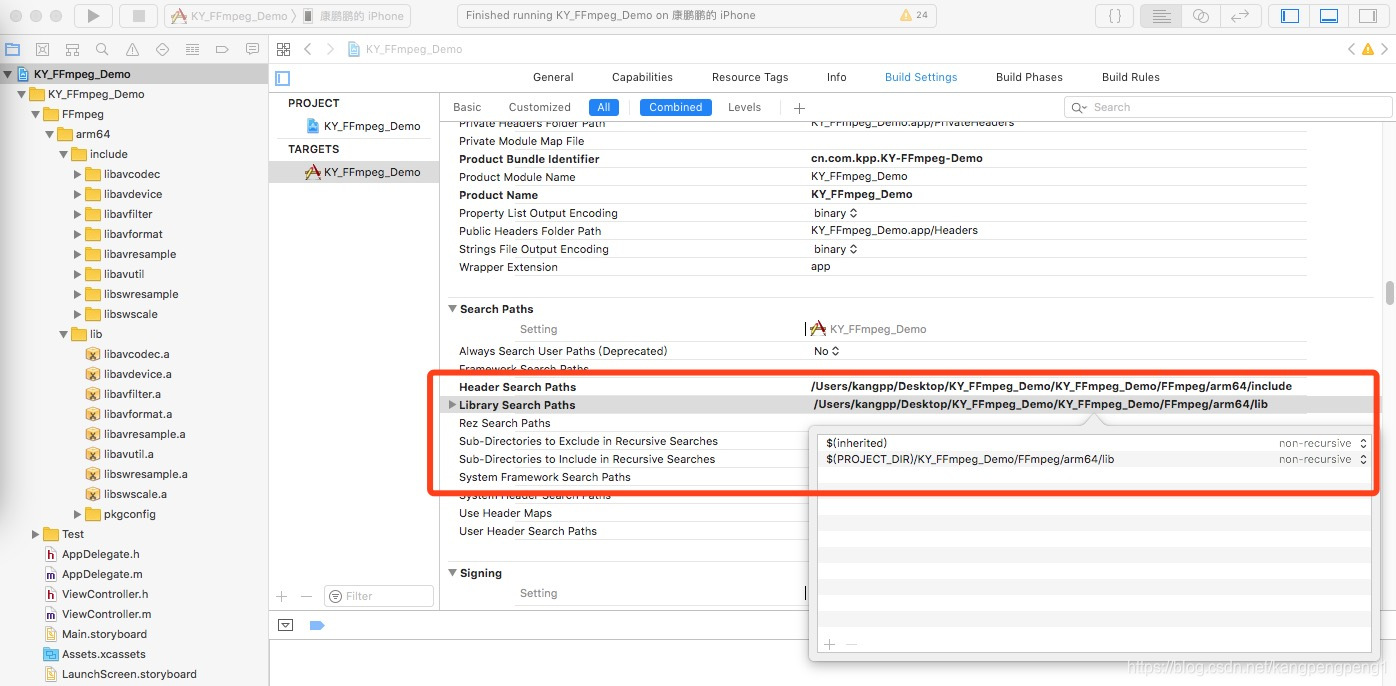Switch to Standard editor
Screen dimensions: 1396x686
pos(1161,16)
